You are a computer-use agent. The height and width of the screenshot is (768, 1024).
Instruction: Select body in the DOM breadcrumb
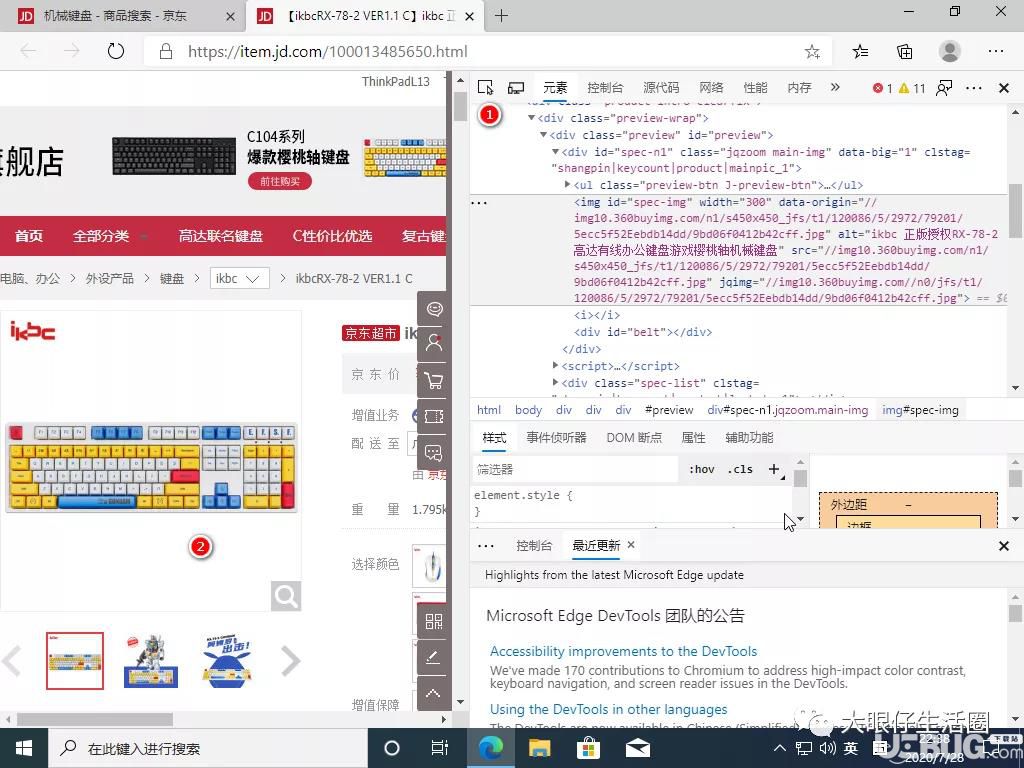click(528, 410)
